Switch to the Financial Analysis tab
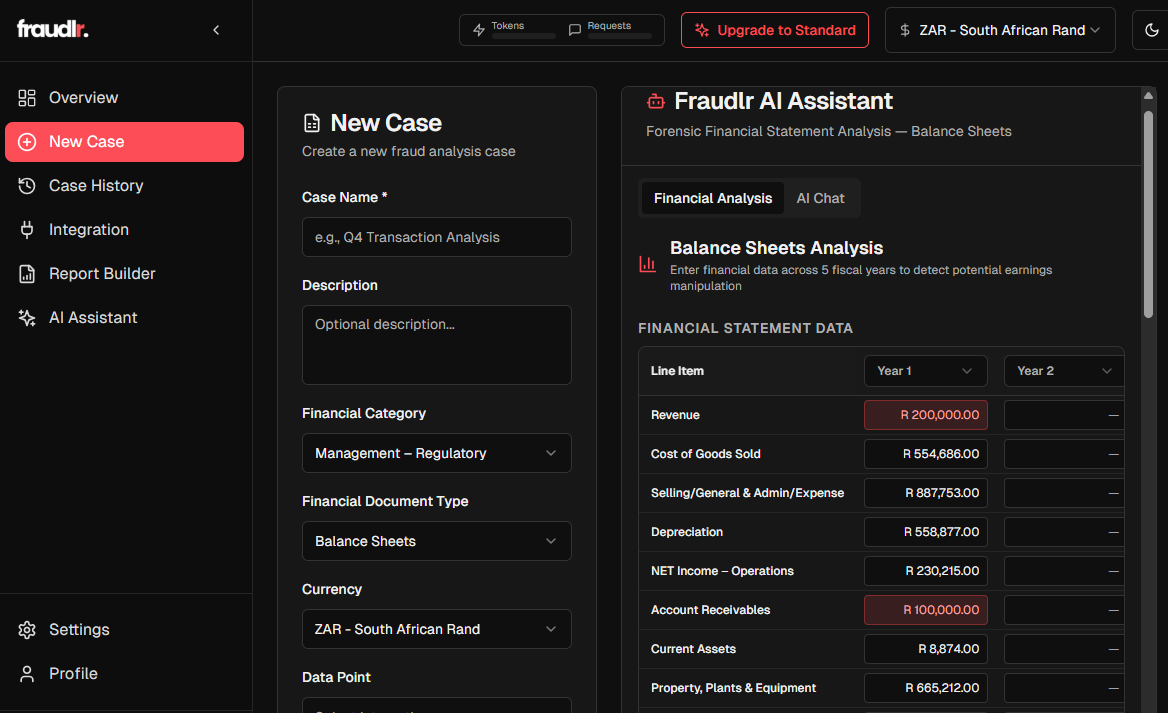The width and height of the screenshot is (1168, 713). [713, 198]
